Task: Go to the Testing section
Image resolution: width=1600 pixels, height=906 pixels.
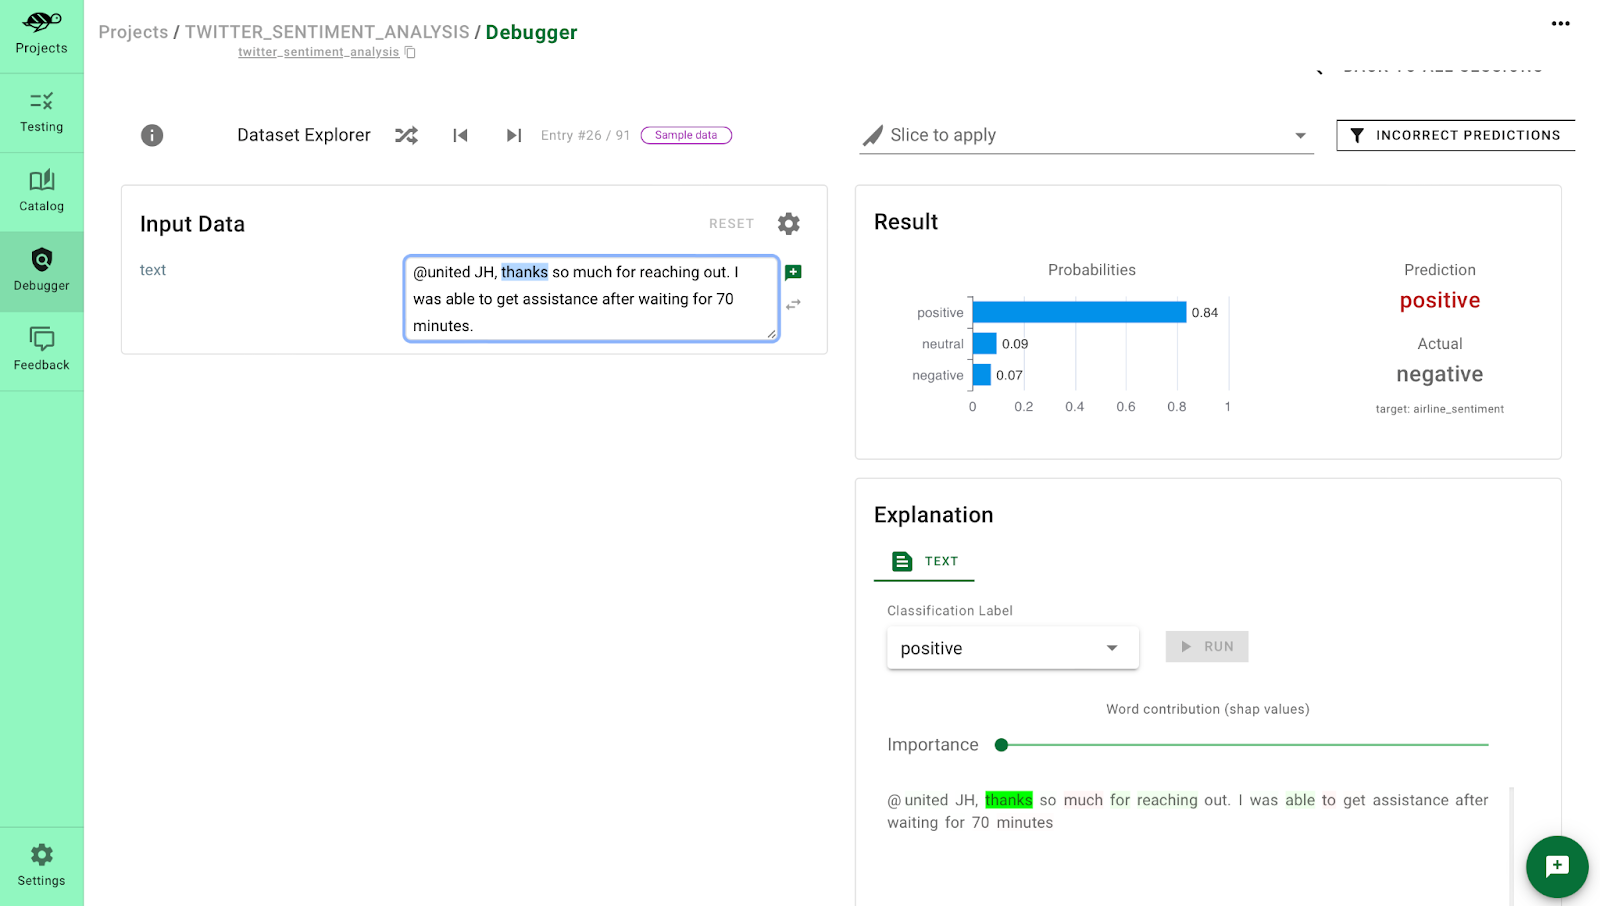Action: (x=41, y=112)
